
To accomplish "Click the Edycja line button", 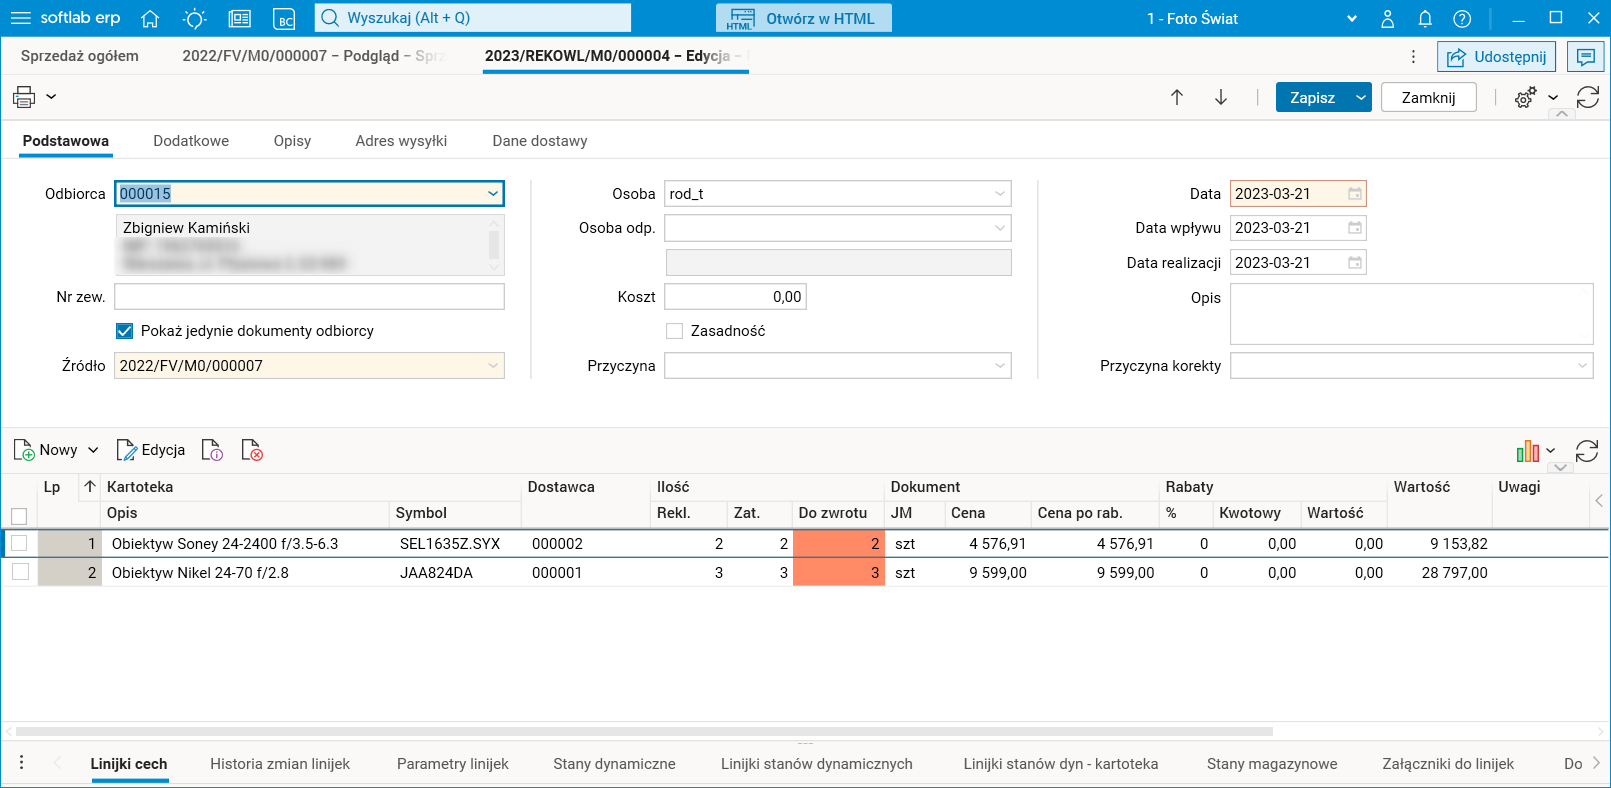I will coord(151,450).
